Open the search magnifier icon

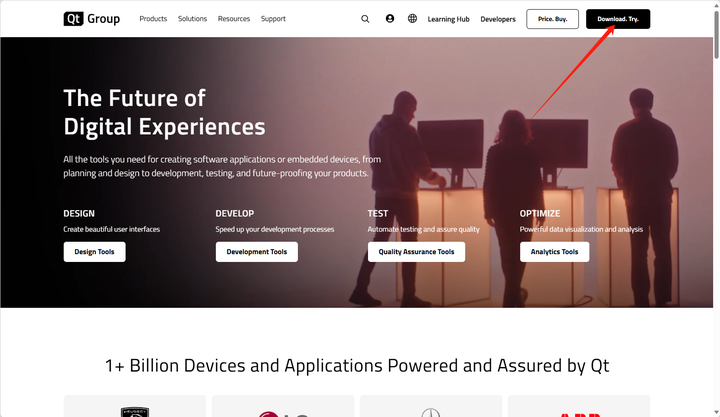click(365, 19)
